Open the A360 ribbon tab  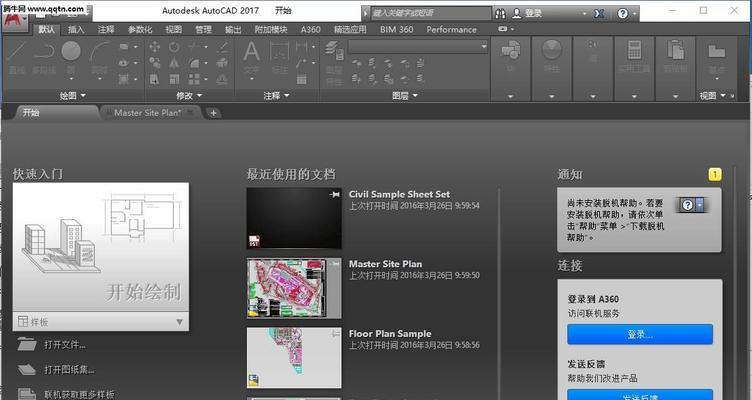310,29
